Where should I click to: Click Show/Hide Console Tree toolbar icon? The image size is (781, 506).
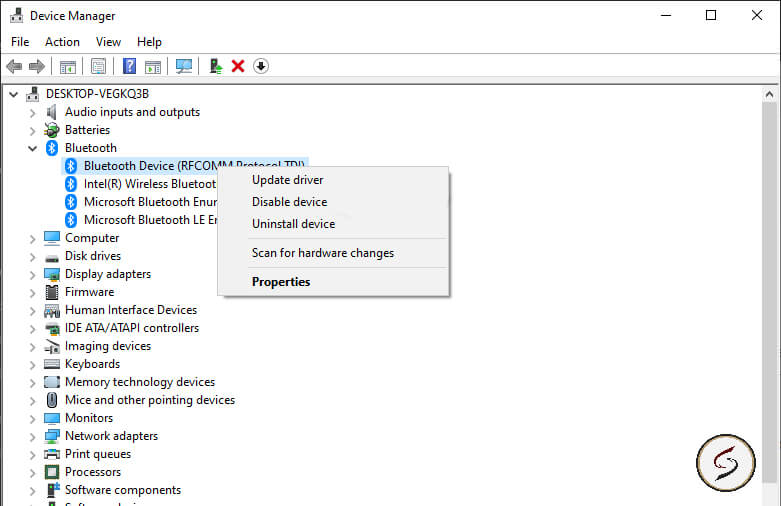pos(68,66)
